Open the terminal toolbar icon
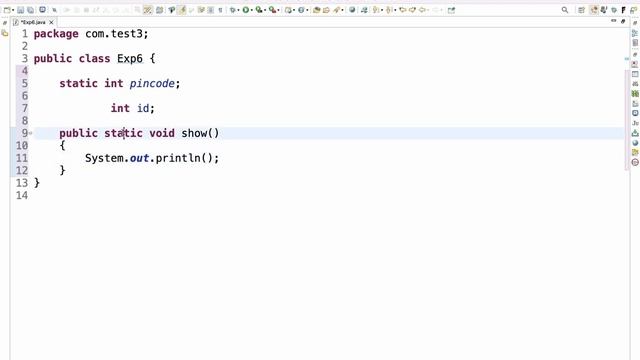Screen dimensions: 640x360 tap(42, 10)
